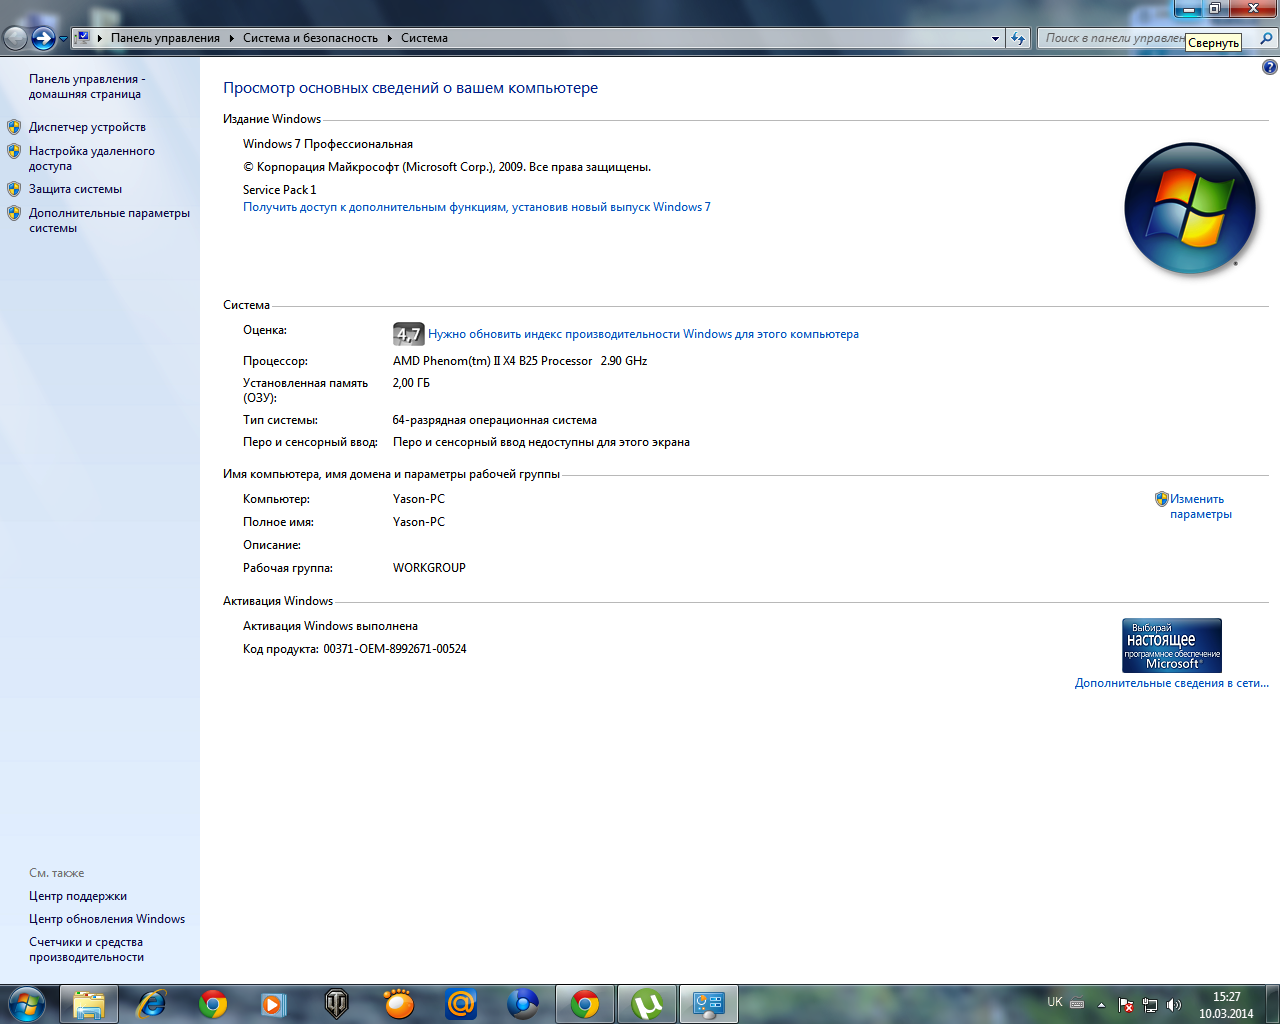Open 'Панель управления - домашняя страница' link
Viewport: 1280px width, 1024px height.
(87, 86)
